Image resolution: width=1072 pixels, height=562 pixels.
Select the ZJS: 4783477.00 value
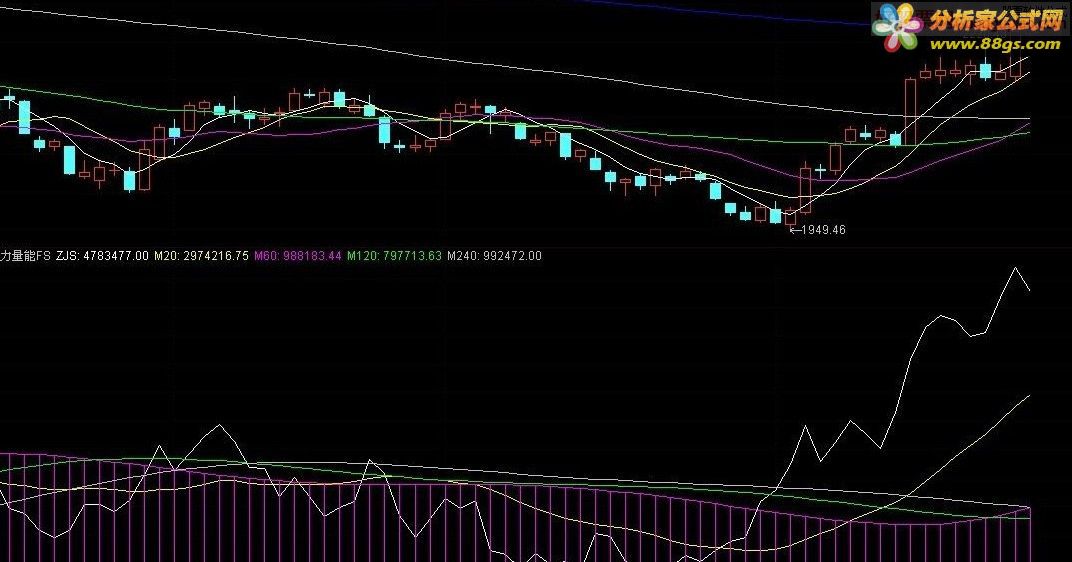102,256
